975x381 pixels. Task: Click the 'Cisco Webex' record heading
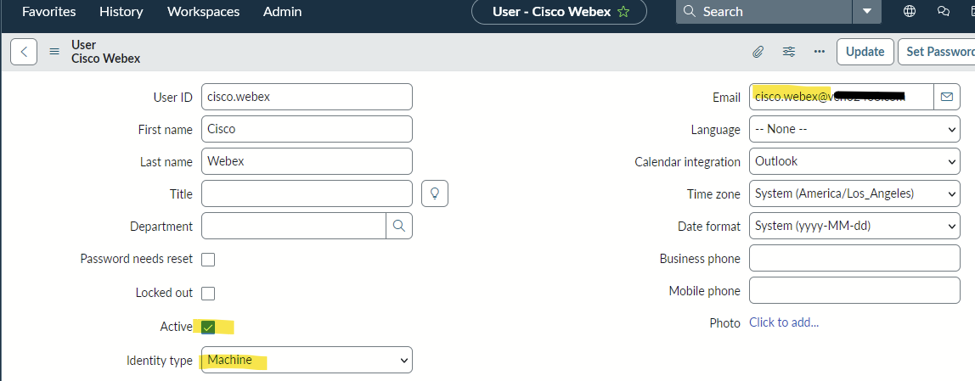[x=106, y=59]
